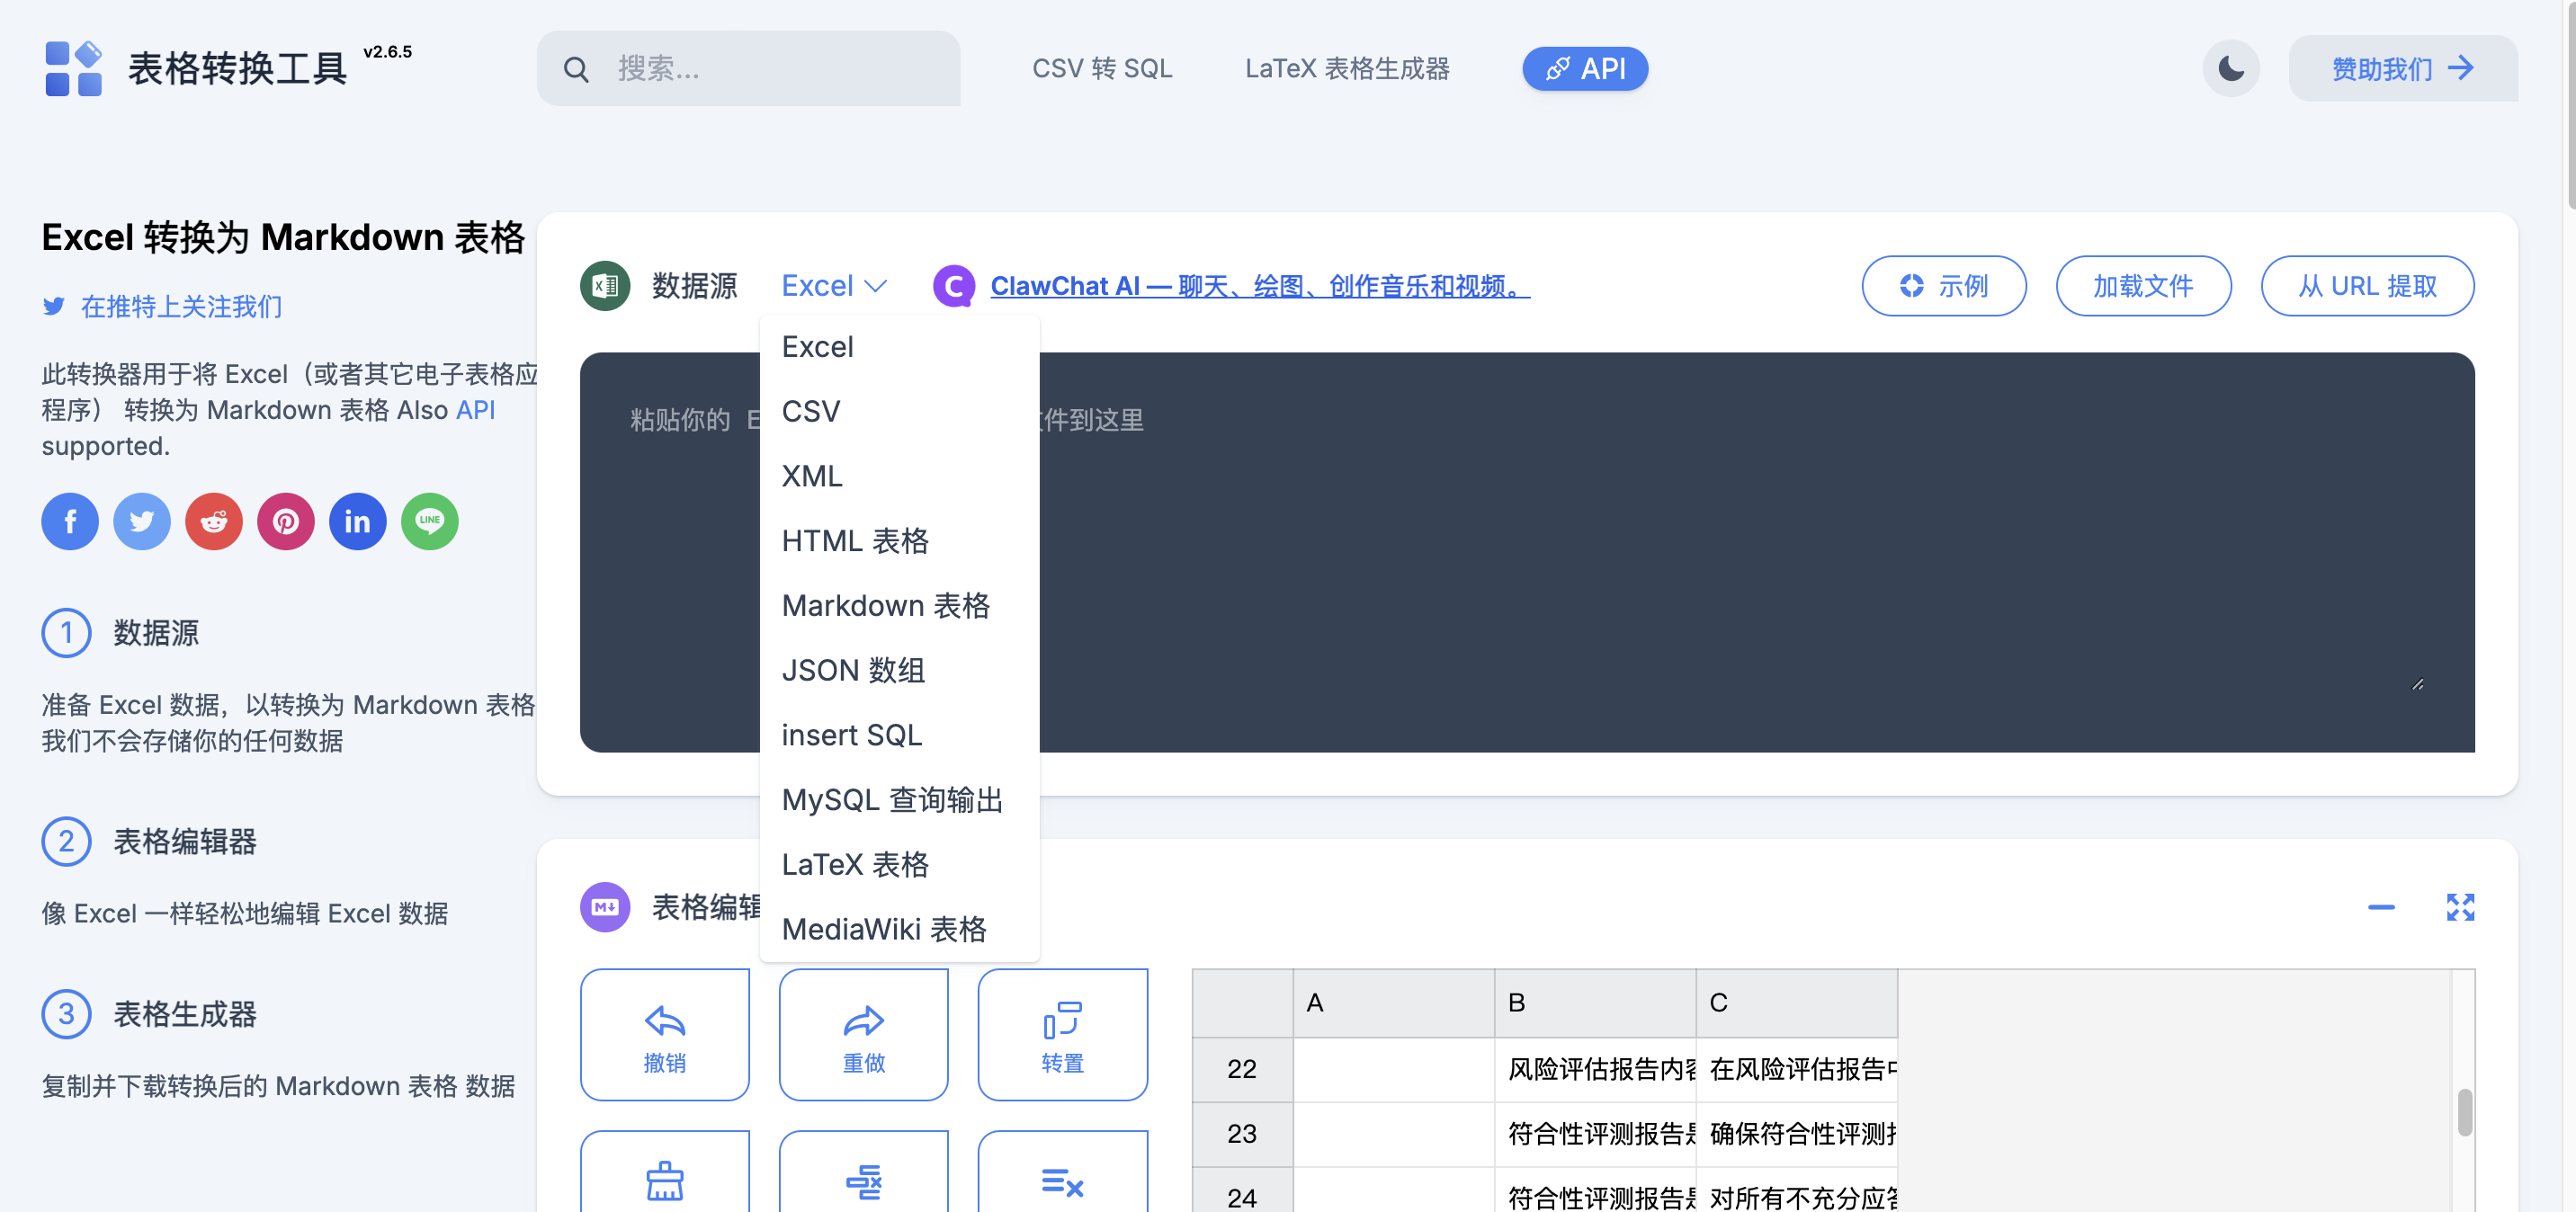The height and width of the screenshot is (1212, 2576).
Task: Open the API page button
Action: tap(1584, 68)
